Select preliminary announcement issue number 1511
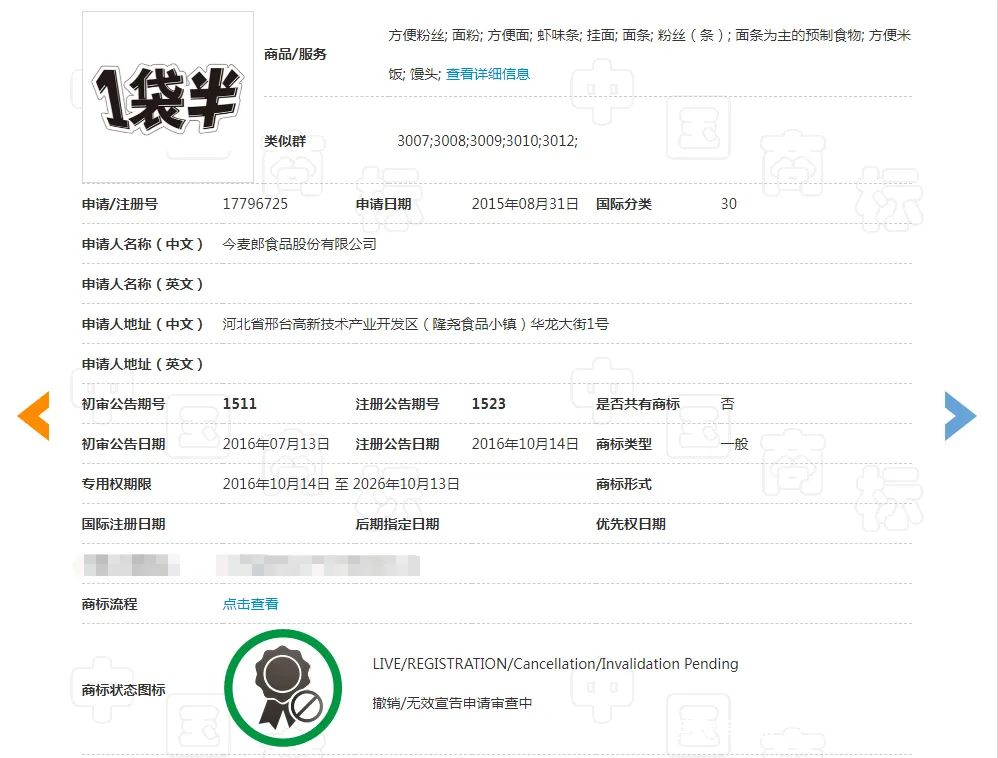Viewport: 998px width, 758px height. [239, 404]
